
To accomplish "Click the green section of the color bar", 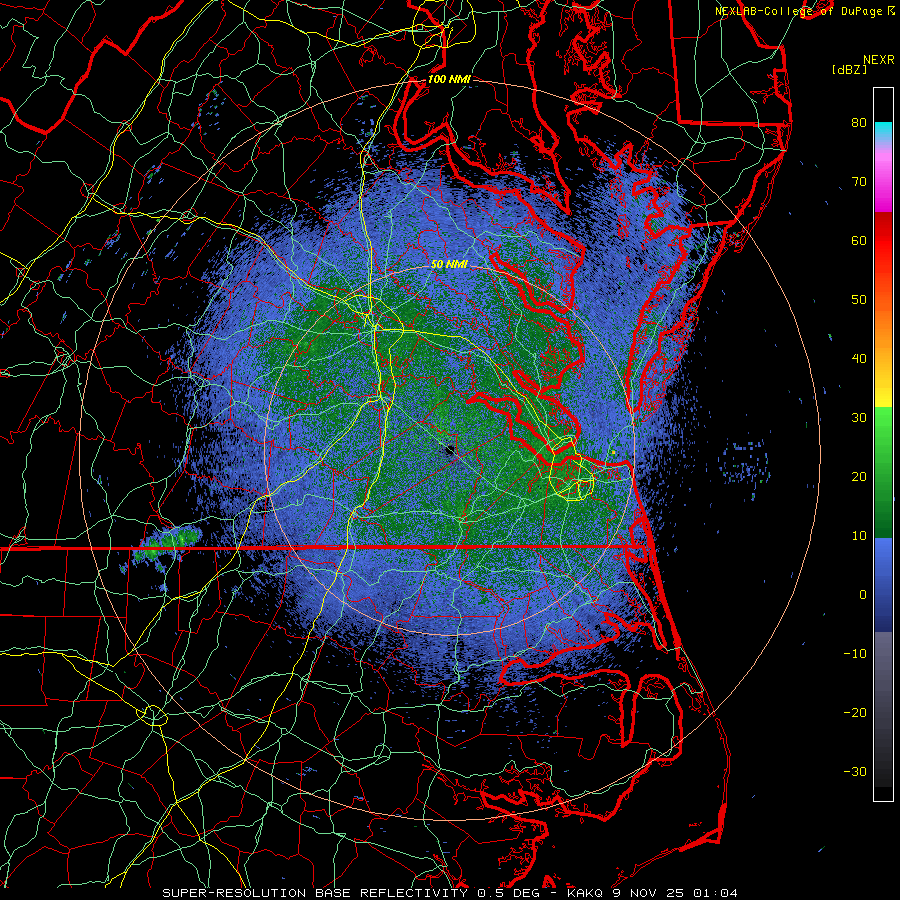I will [883, 472].
